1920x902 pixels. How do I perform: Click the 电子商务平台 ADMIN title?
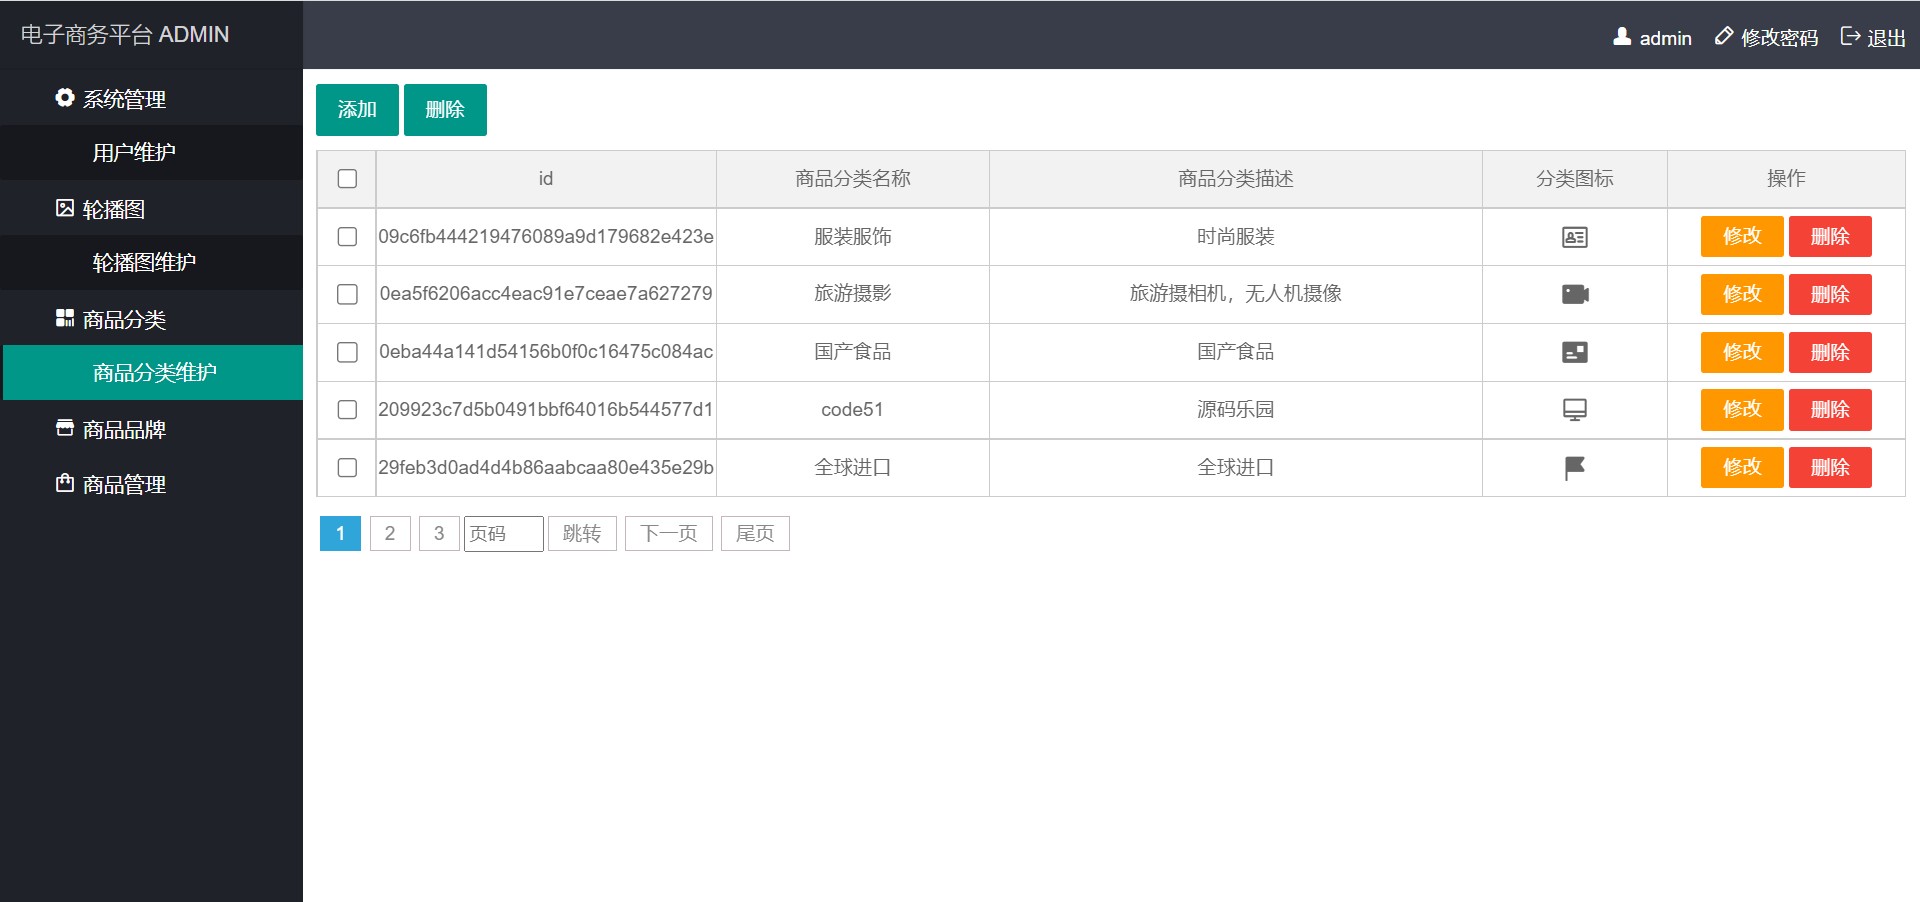[x=125, y=34]
